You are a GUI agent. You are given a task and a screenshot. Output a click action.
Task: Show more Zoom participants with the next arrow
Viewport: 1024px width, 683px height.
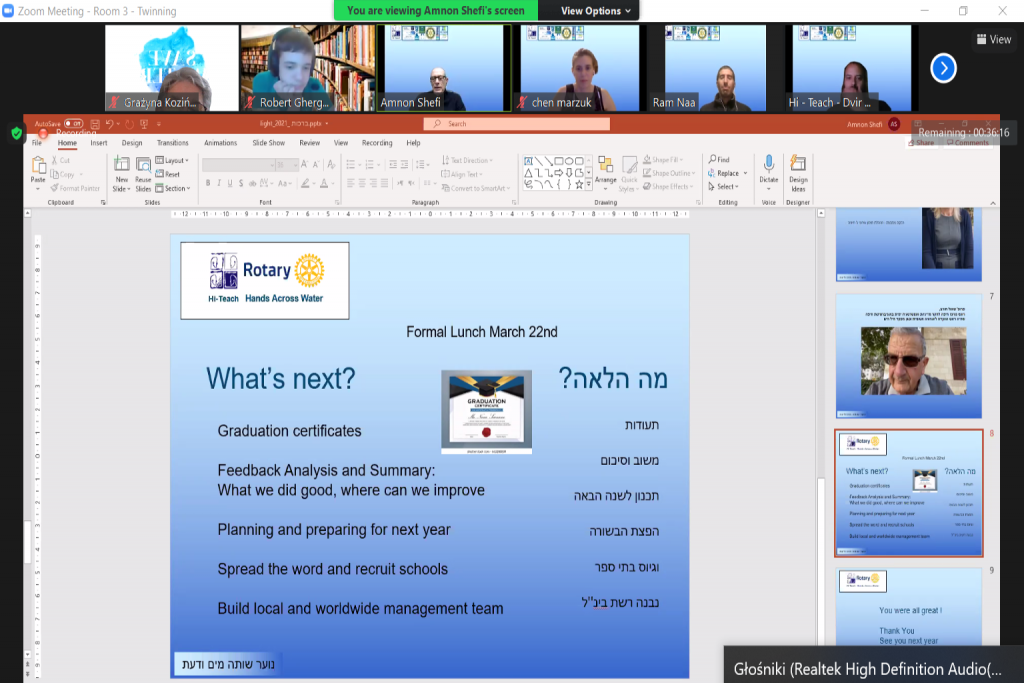coord(943,67)
